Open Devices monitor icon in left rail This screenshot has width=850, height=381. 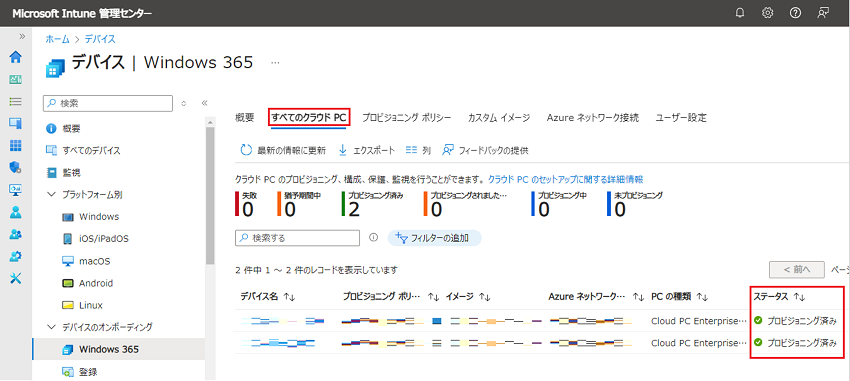tap(16, 123)
